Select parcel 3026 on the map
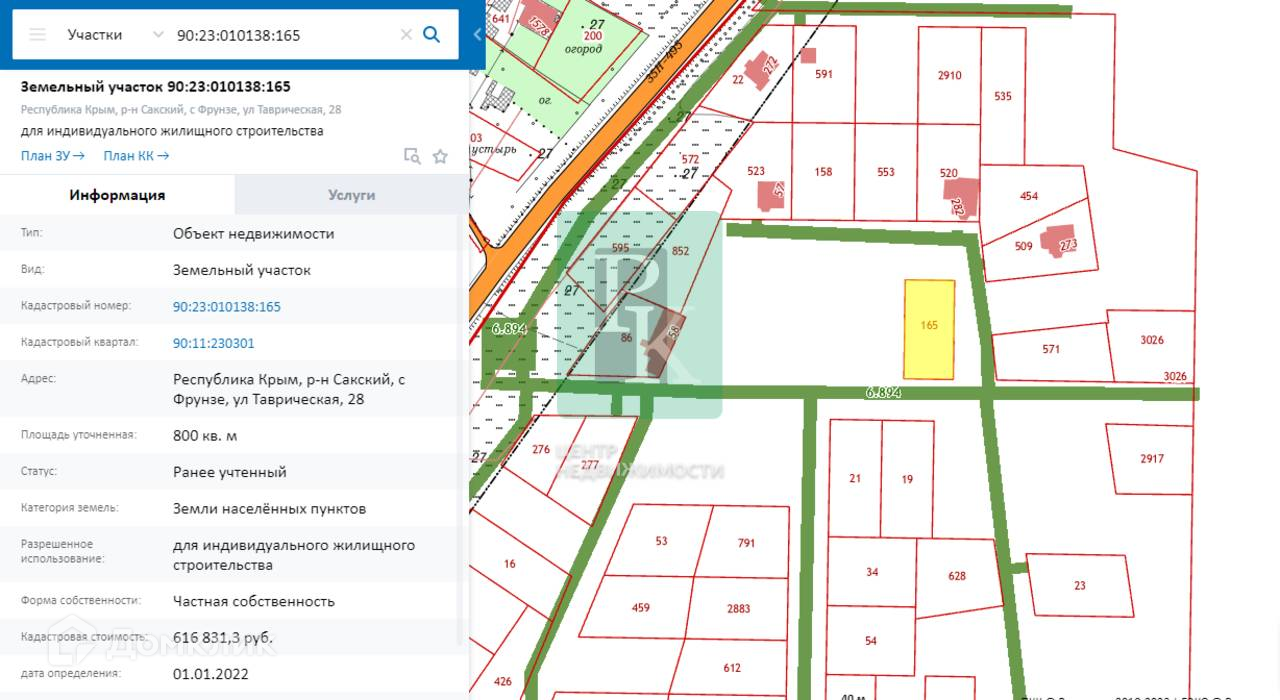The height and width of the screenshot is (700, 1280). (1151, 340)
